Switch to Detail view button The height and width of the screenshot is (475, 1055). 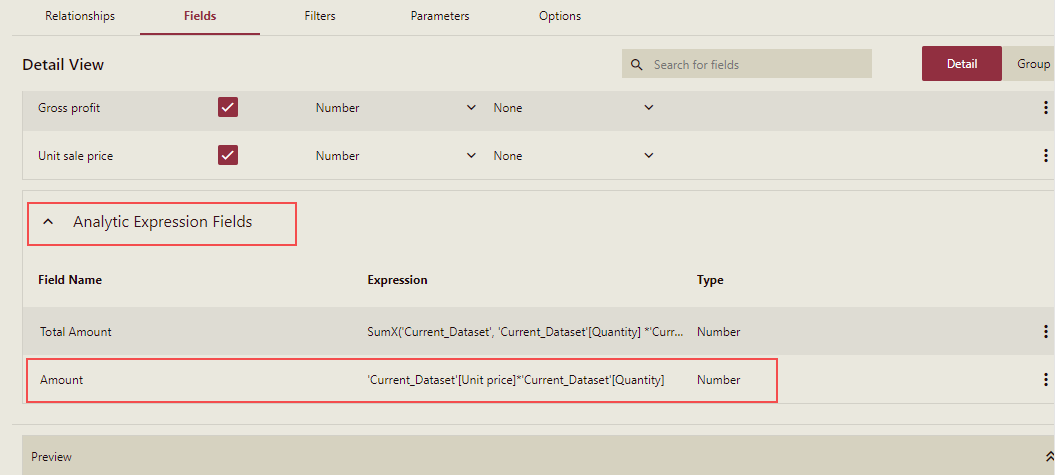point(961,63)
